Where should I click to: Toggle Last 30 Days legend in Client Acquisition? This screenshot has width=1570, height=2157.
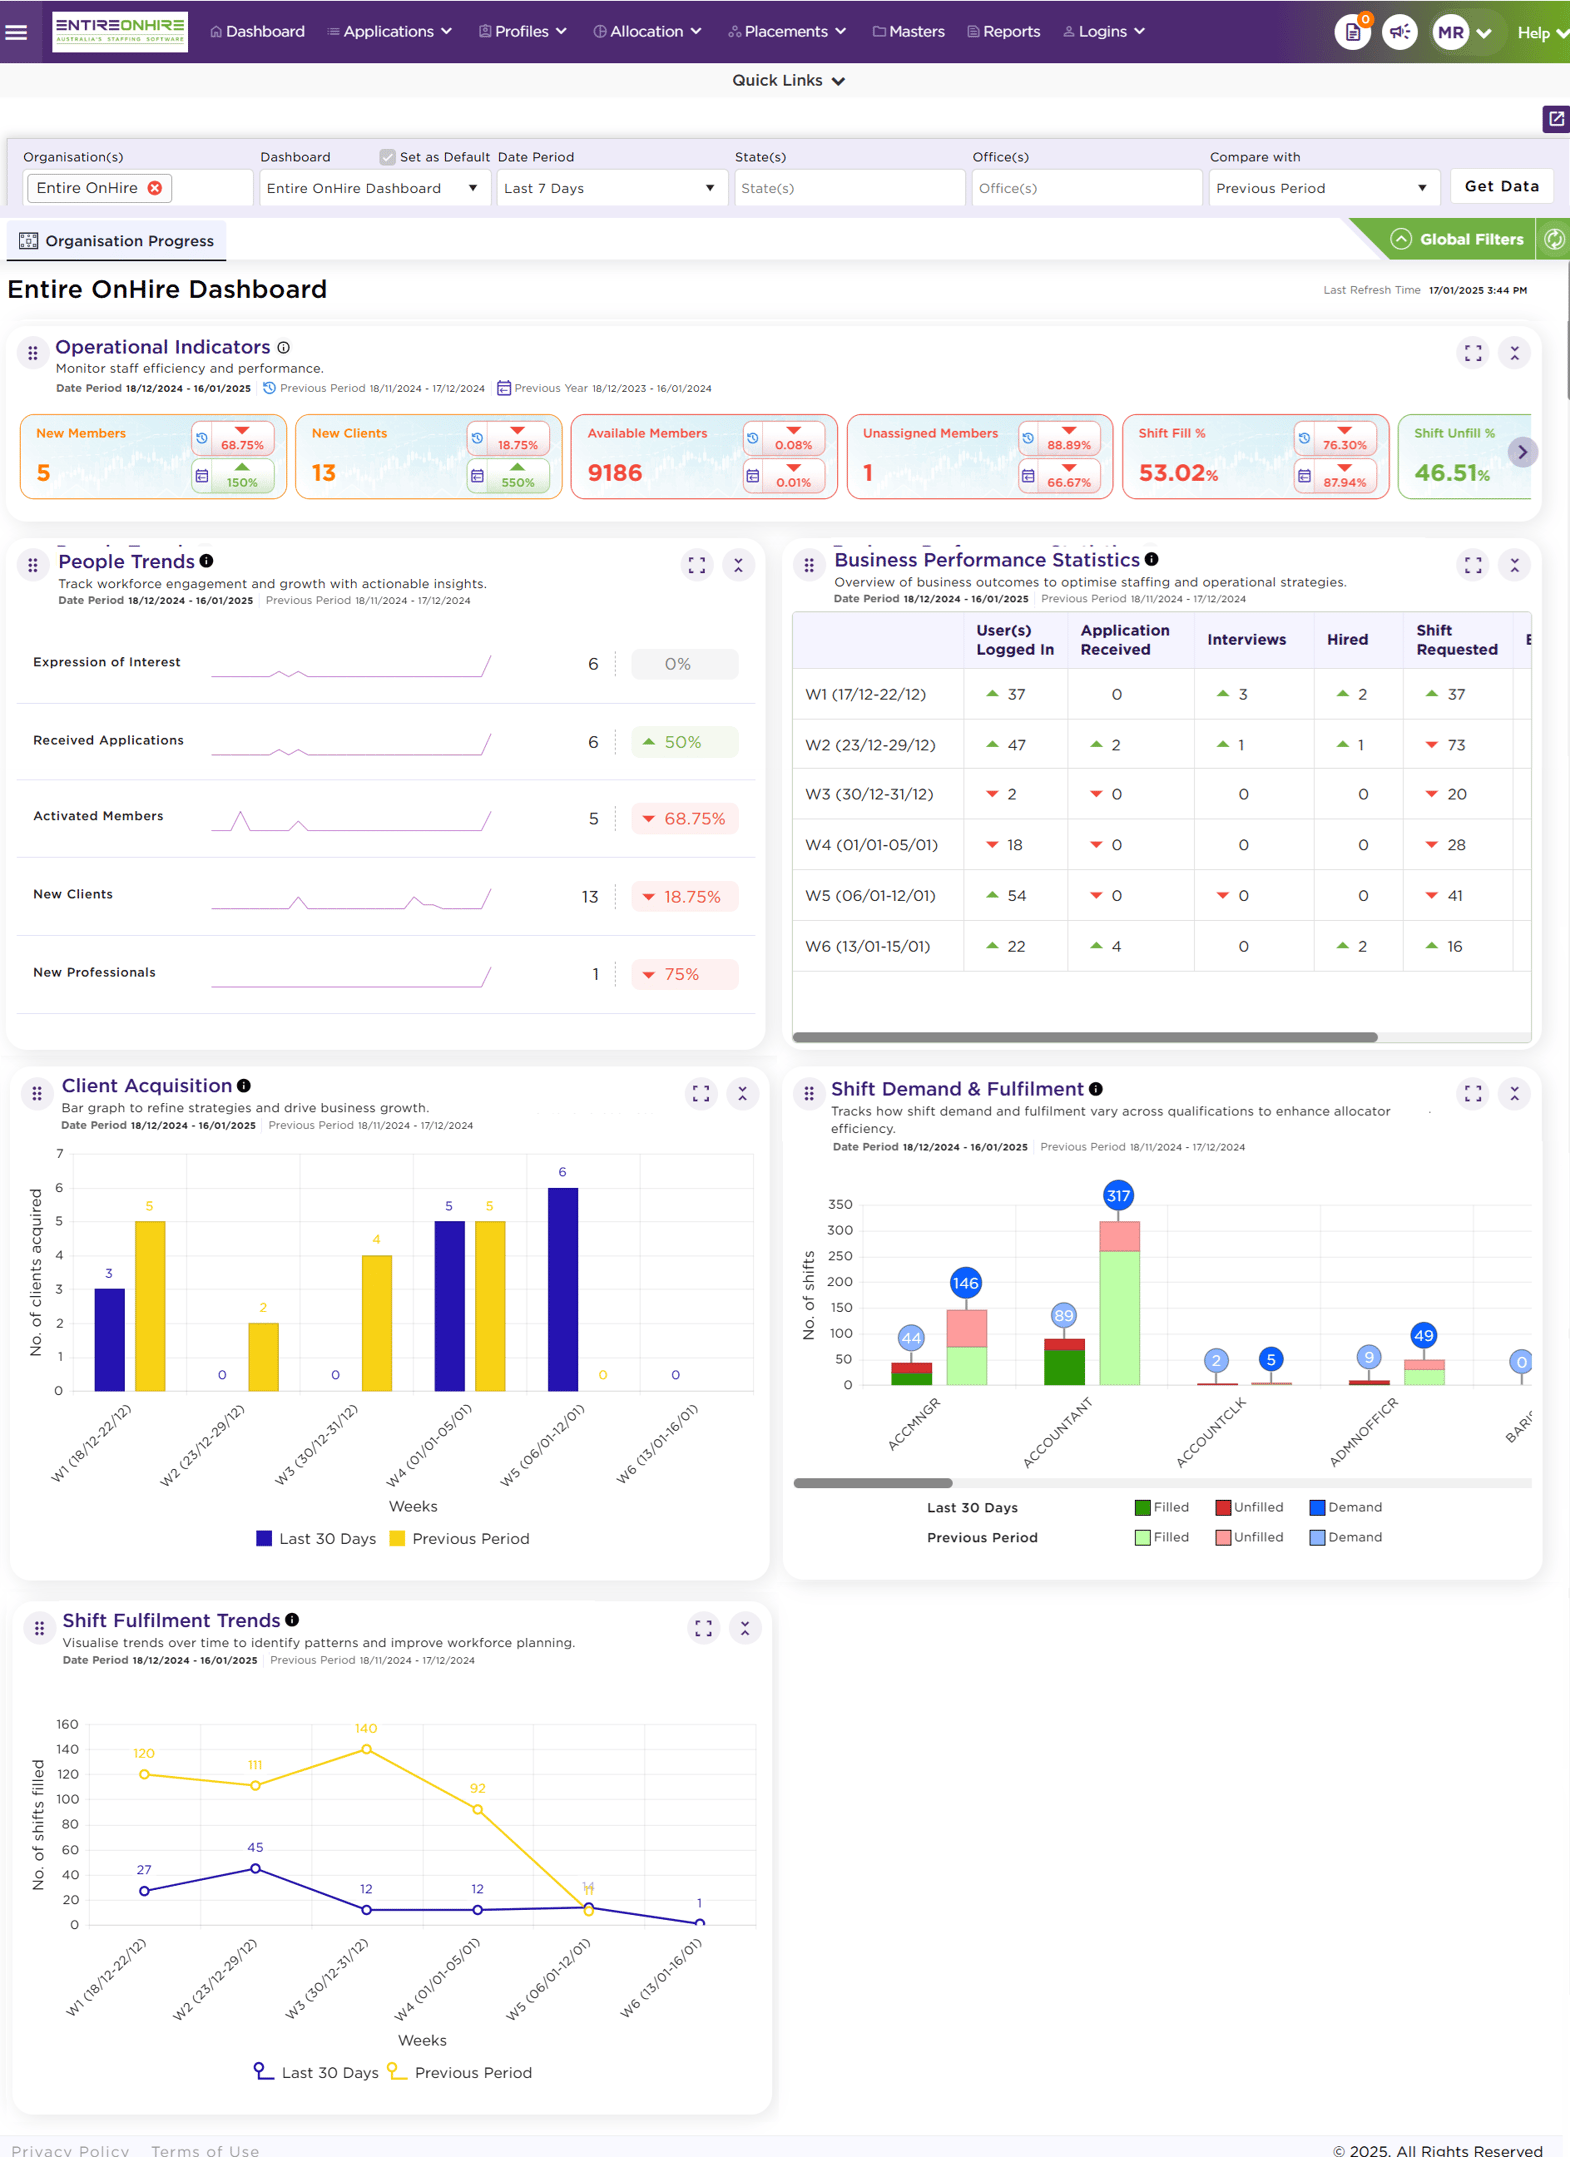pos(316,1539)
